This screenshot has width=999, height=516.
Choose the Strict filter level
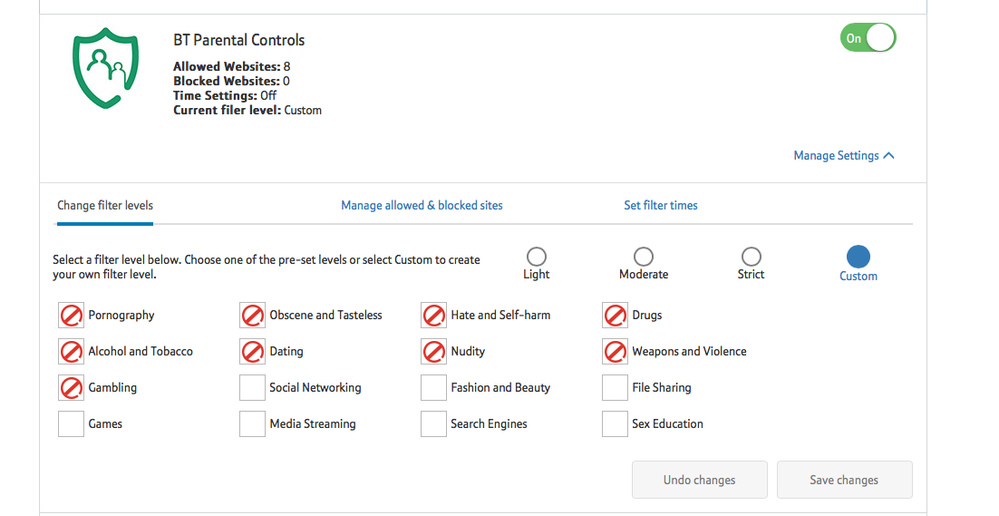(751, 257)
